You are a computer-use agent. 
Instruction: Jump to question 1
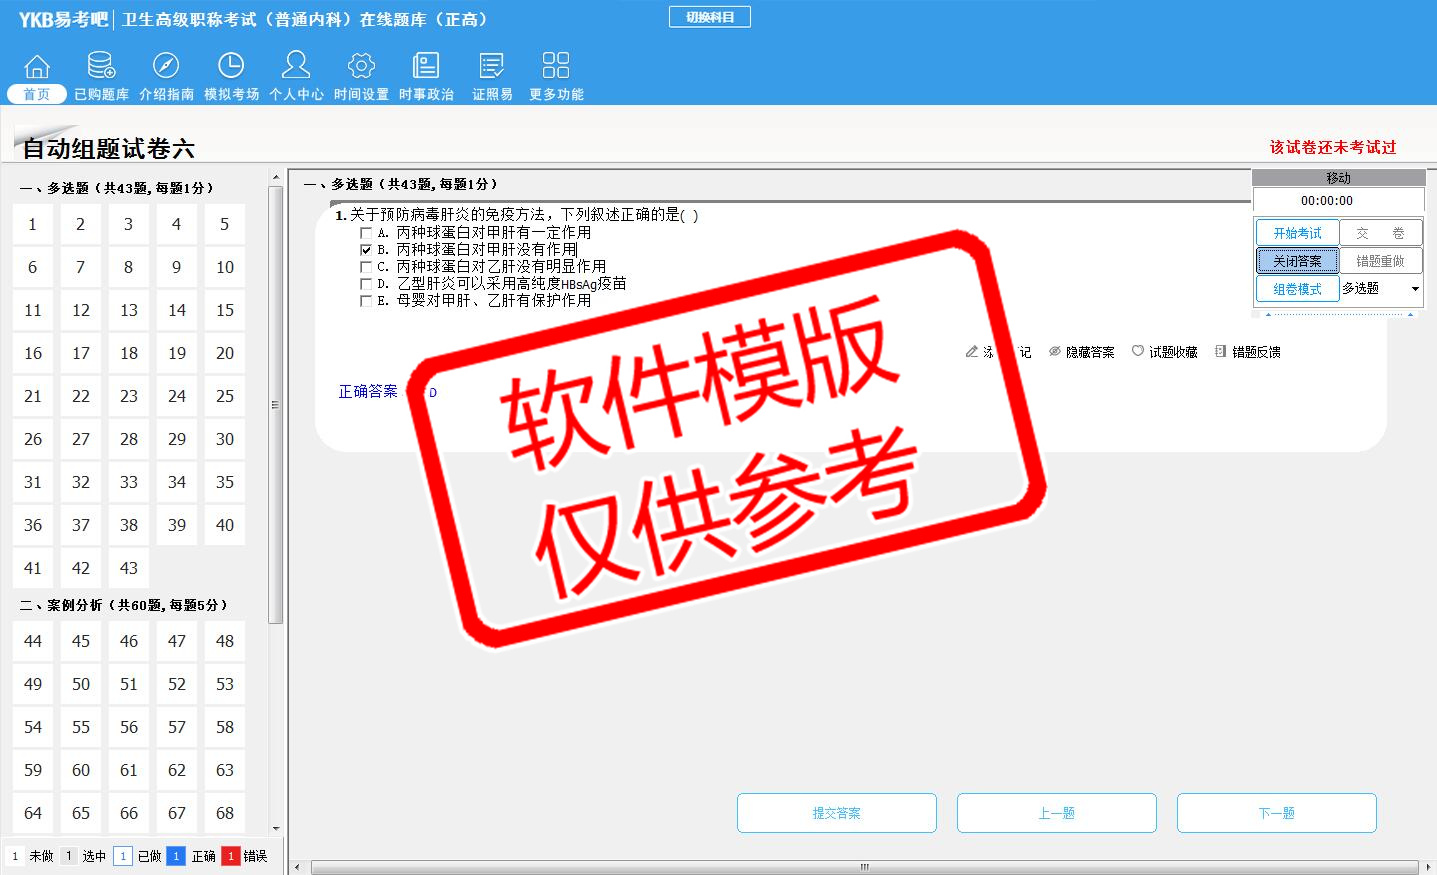pos(33,224)
